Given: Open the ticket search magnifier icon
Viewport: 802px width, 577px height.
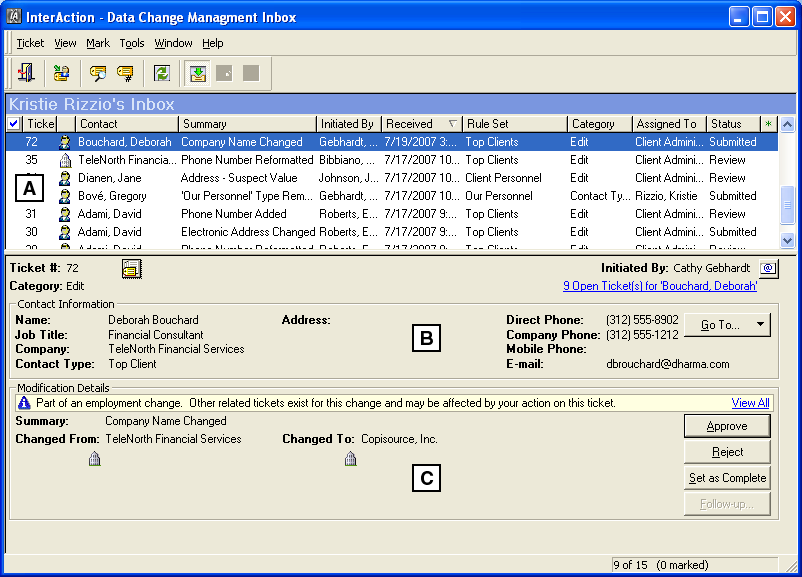Looking at the screenshot, I should 97,72.
